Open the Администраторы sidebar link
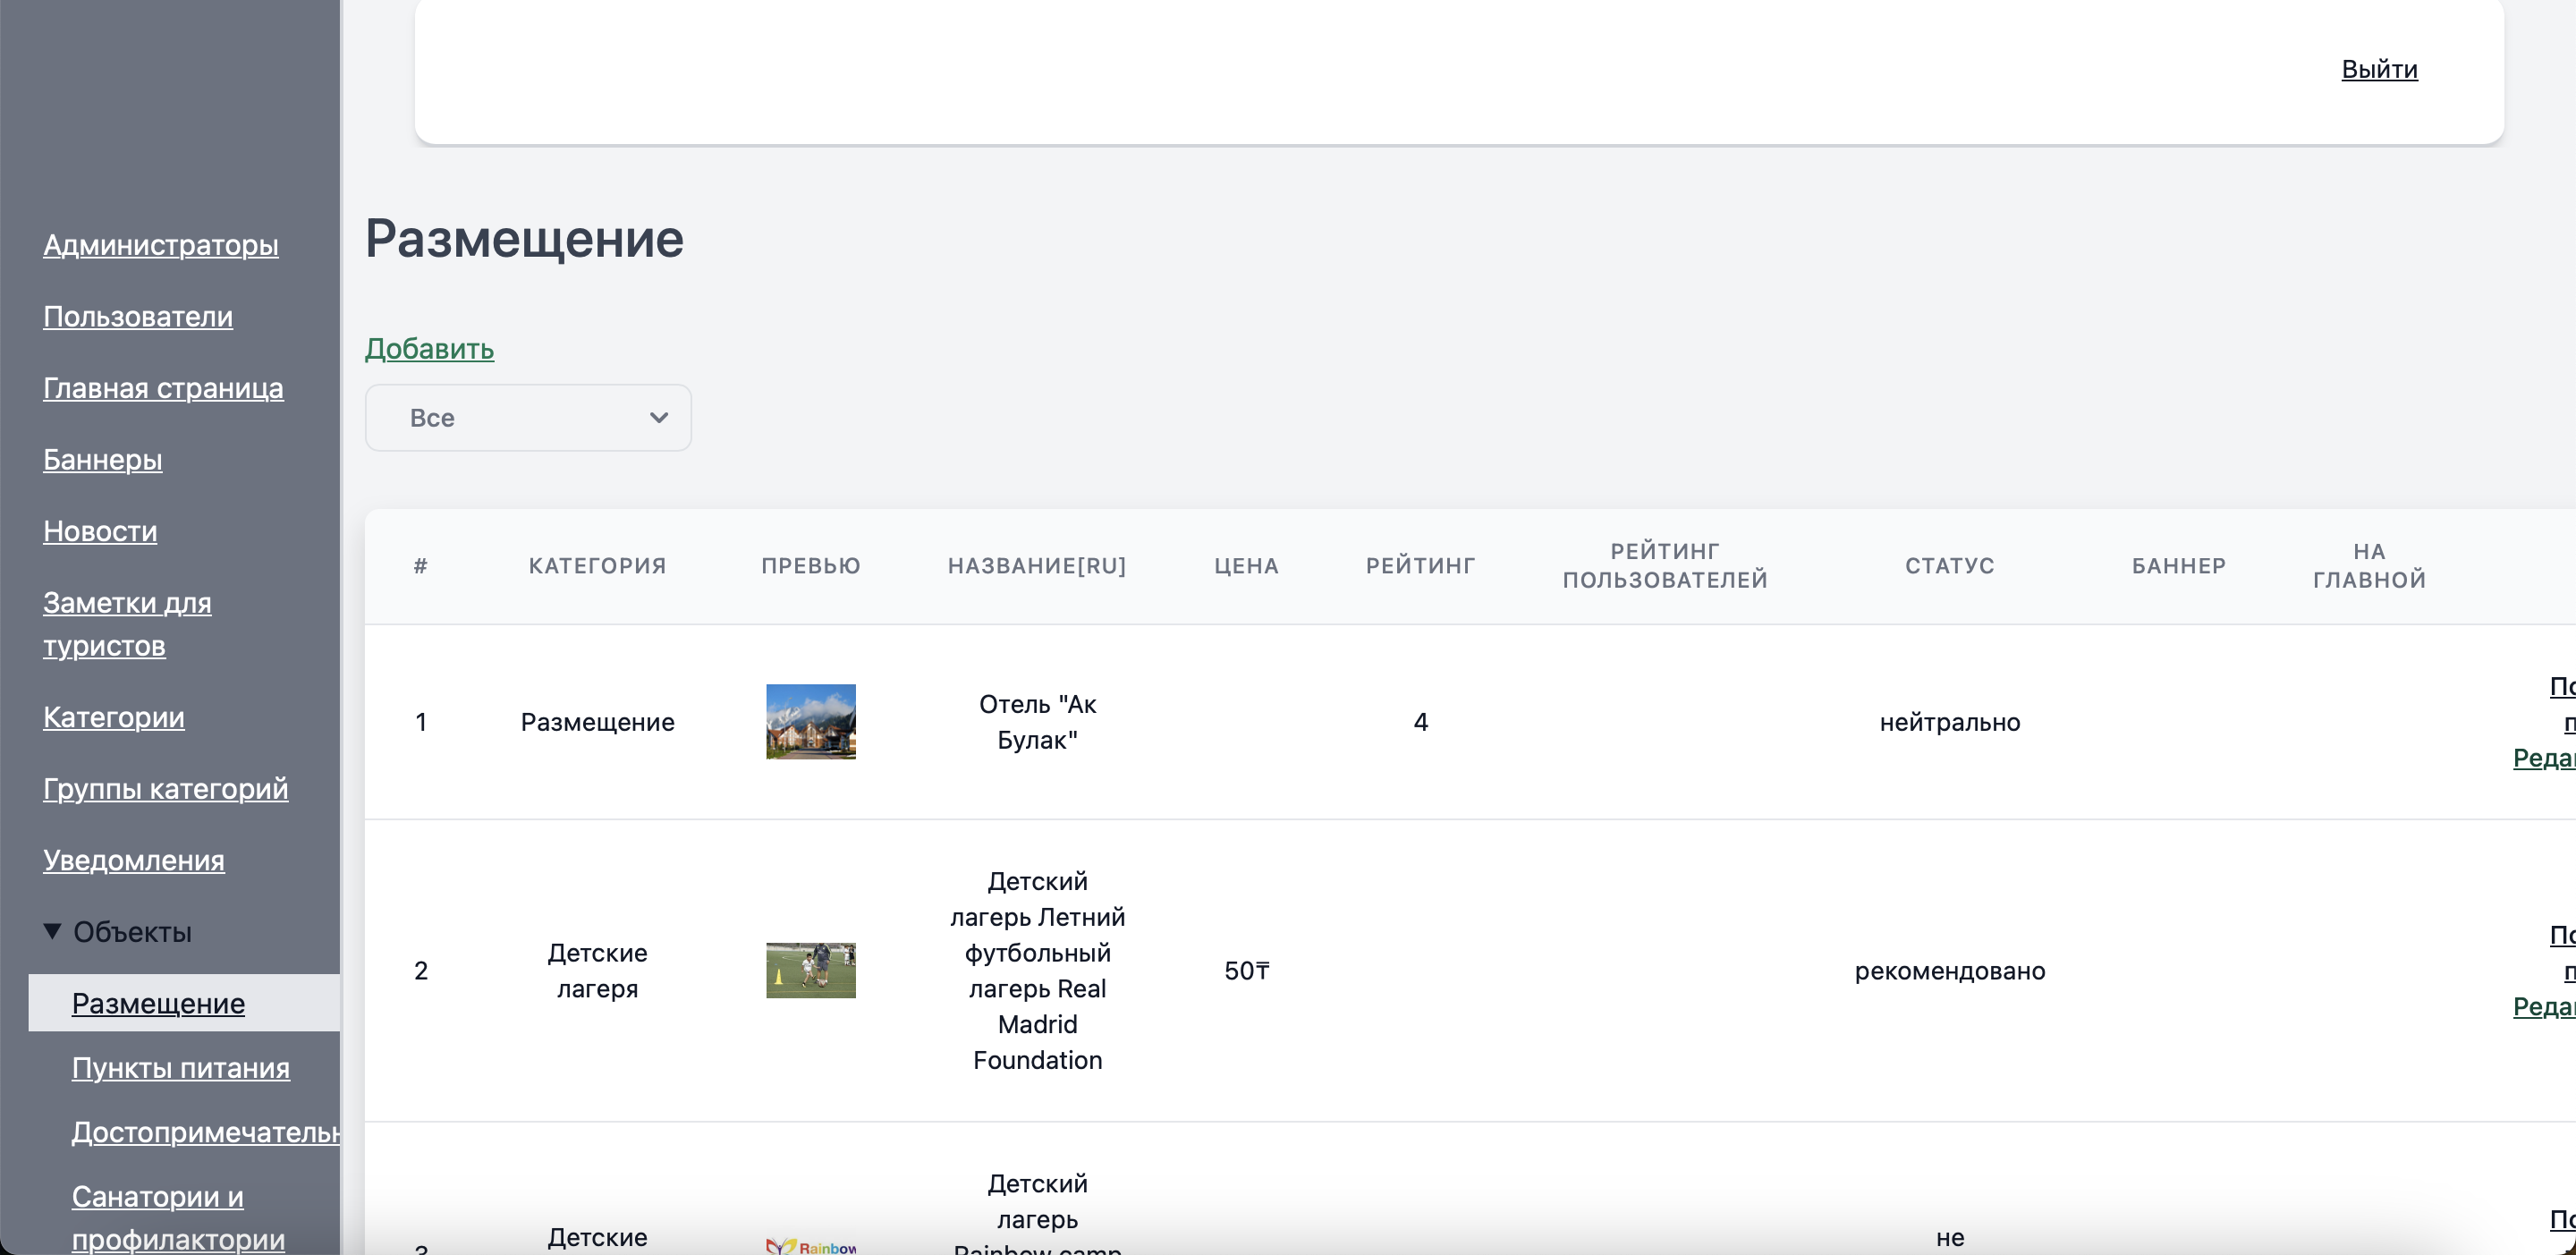Image resolution: width=2576 pixels, height=1255 pixels. [161, 245]
